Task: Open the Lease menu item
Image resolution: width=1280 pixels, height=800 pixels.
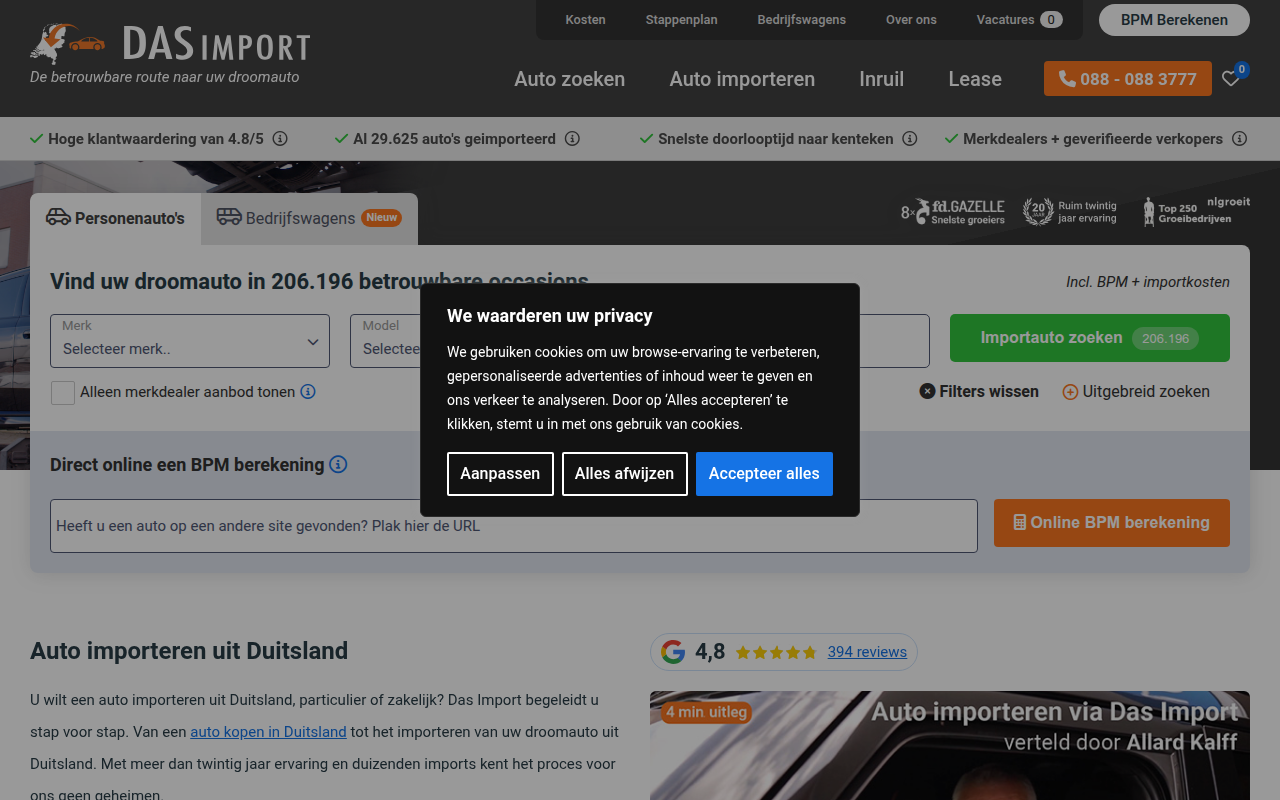Action: click(975, 79)
